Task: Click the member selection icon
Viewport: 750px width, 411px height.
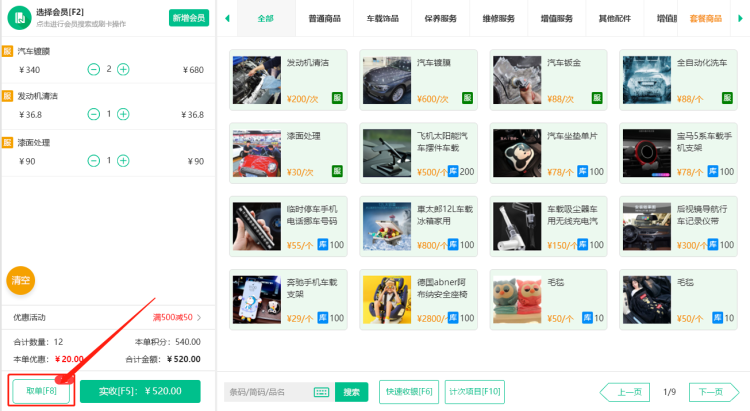Action: coord(20,17)
